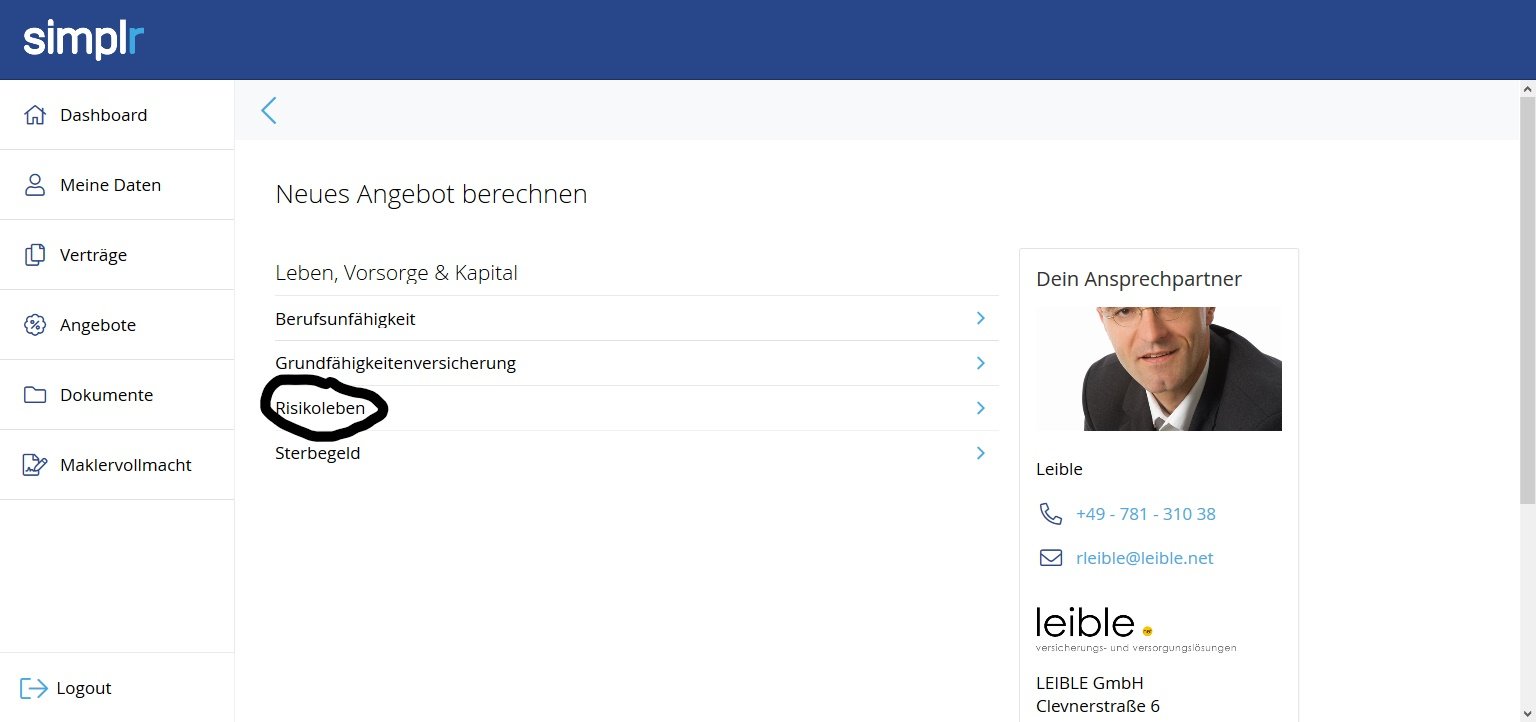Viewport: 1536px width, 722px height.
Task: Click the Dashboard house icon
Action: point(35,115)
